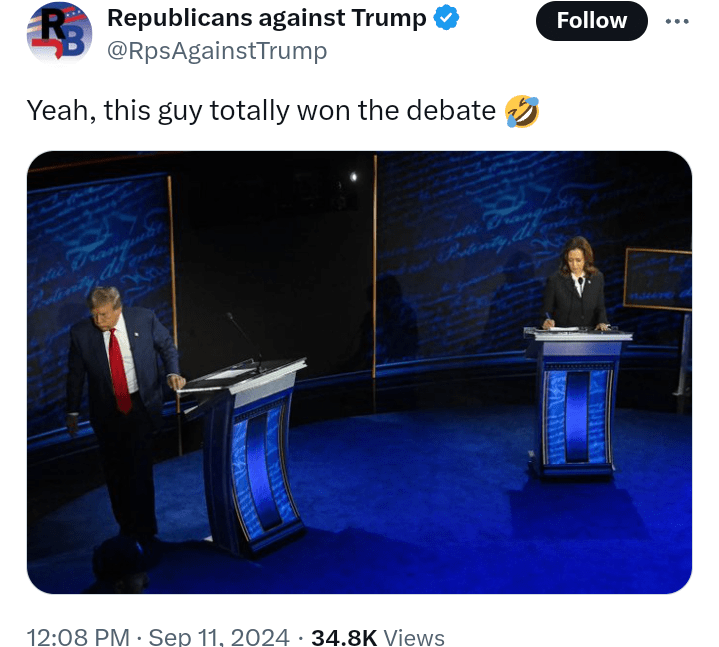Open the Republicans against Trump display name

(x=266, y=18)
